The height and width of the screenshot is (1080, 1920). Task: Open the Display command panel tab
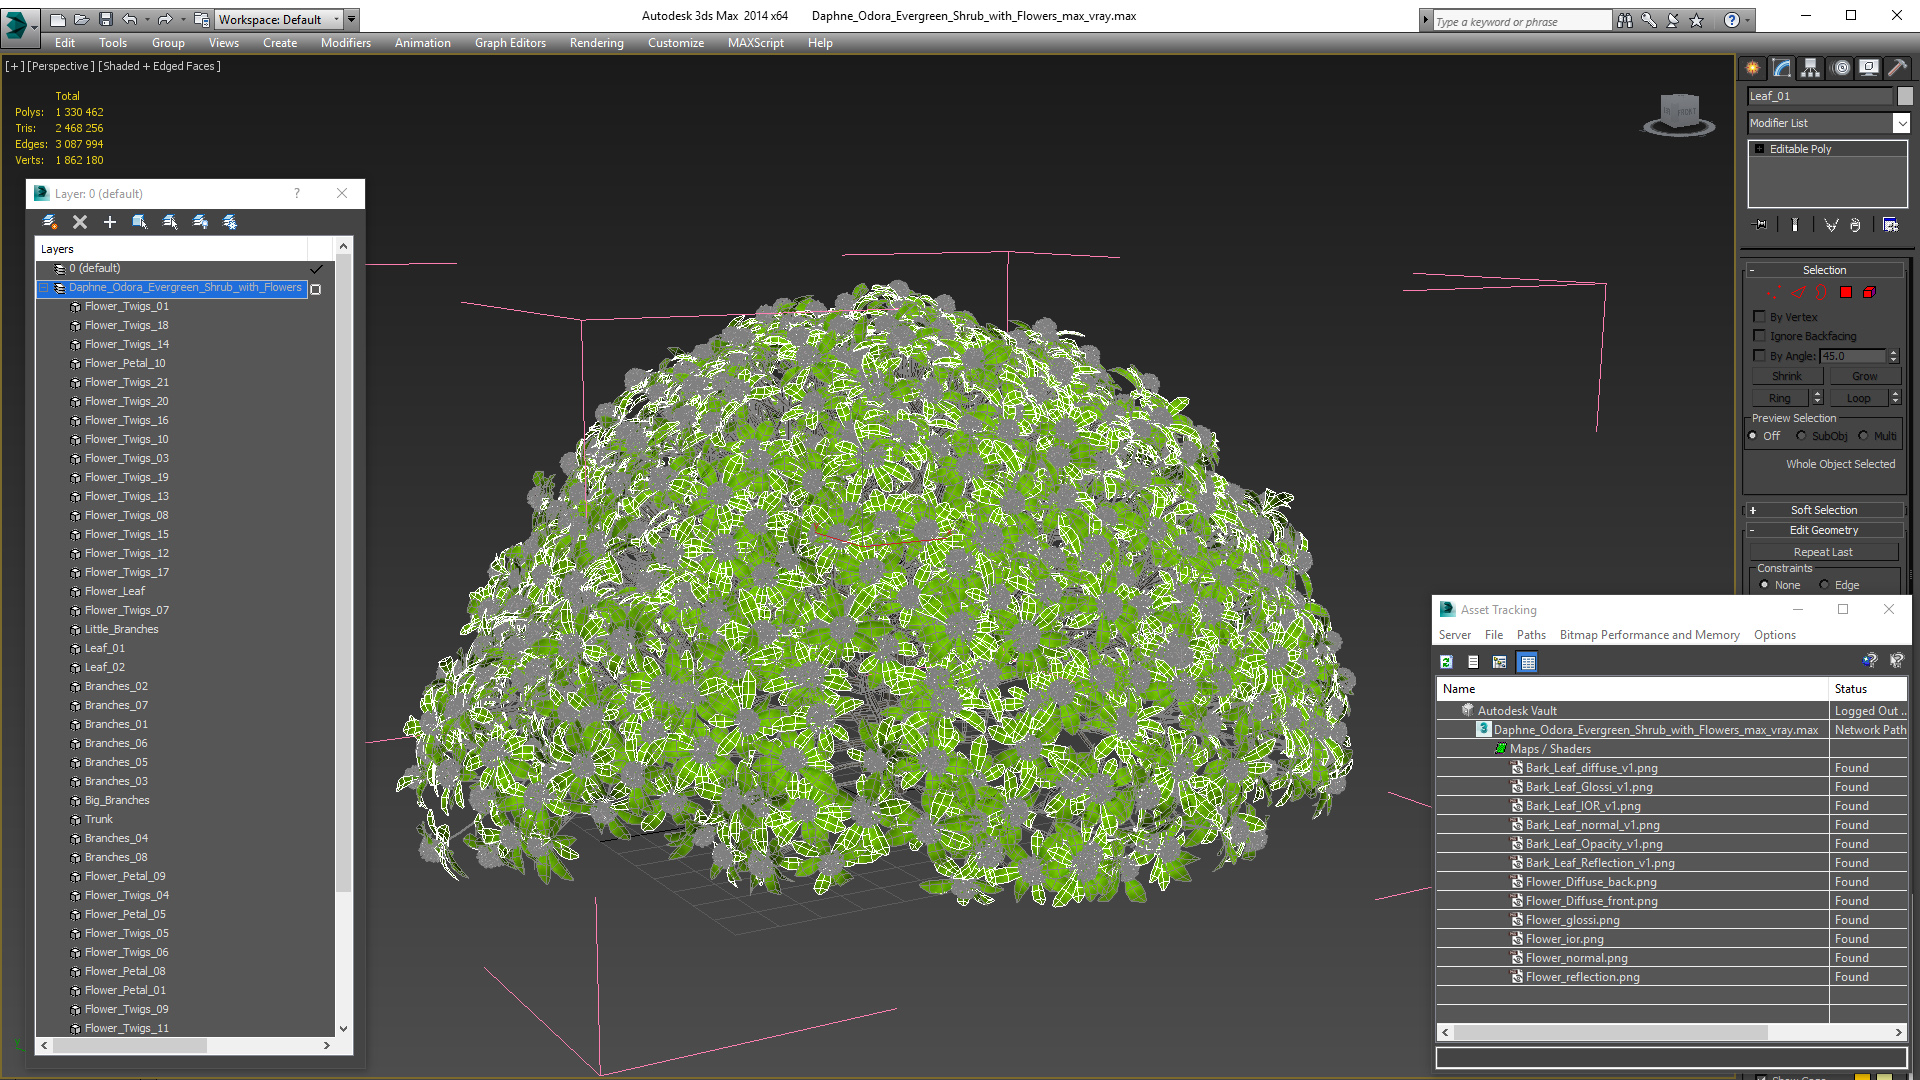point(1869,68)
